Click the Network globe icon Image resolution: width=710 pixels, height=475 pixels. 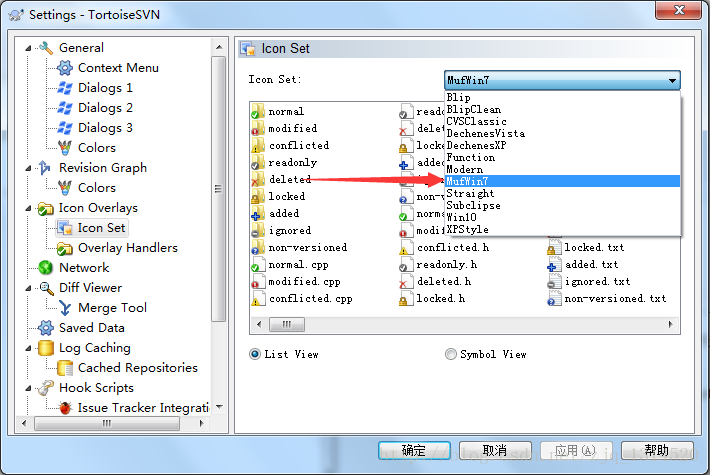tap(46, 268)
